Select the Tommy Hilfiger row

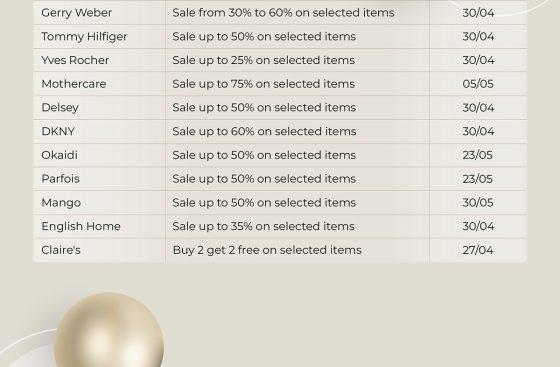coord(280,37)
